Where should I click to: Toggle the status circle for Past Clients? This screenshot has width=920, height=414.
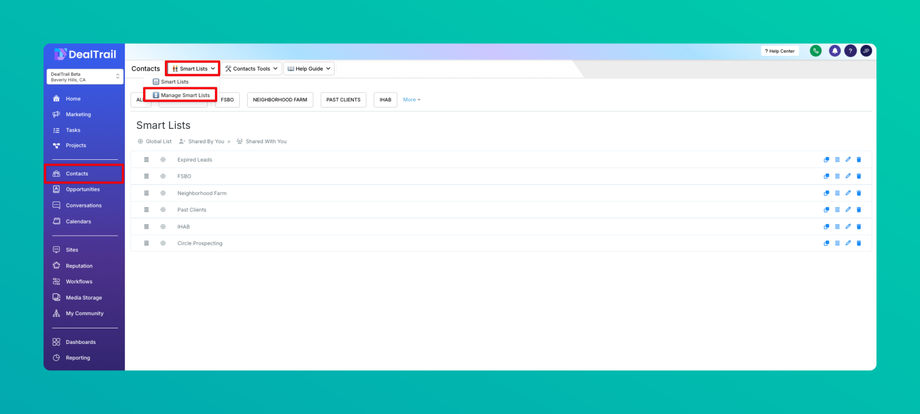[163, 209]
